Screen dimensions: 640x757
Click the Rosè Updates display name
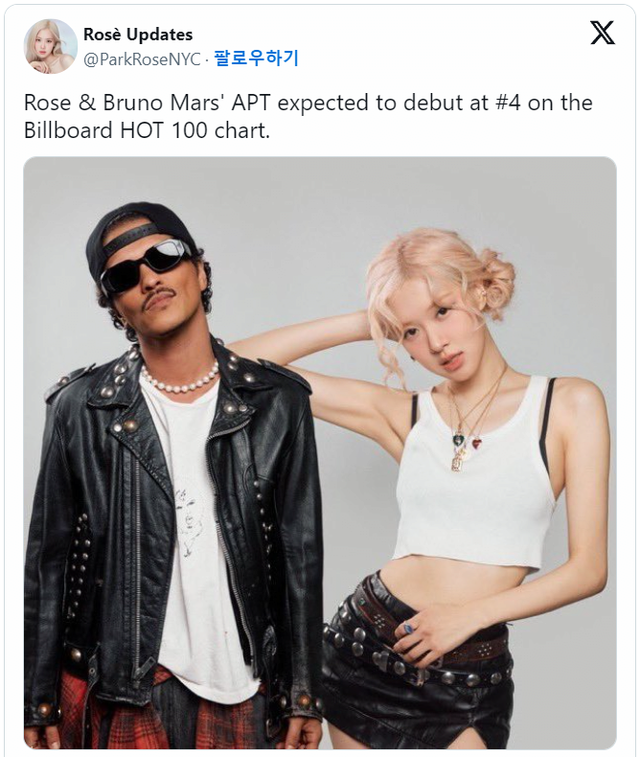pos(138,34)
